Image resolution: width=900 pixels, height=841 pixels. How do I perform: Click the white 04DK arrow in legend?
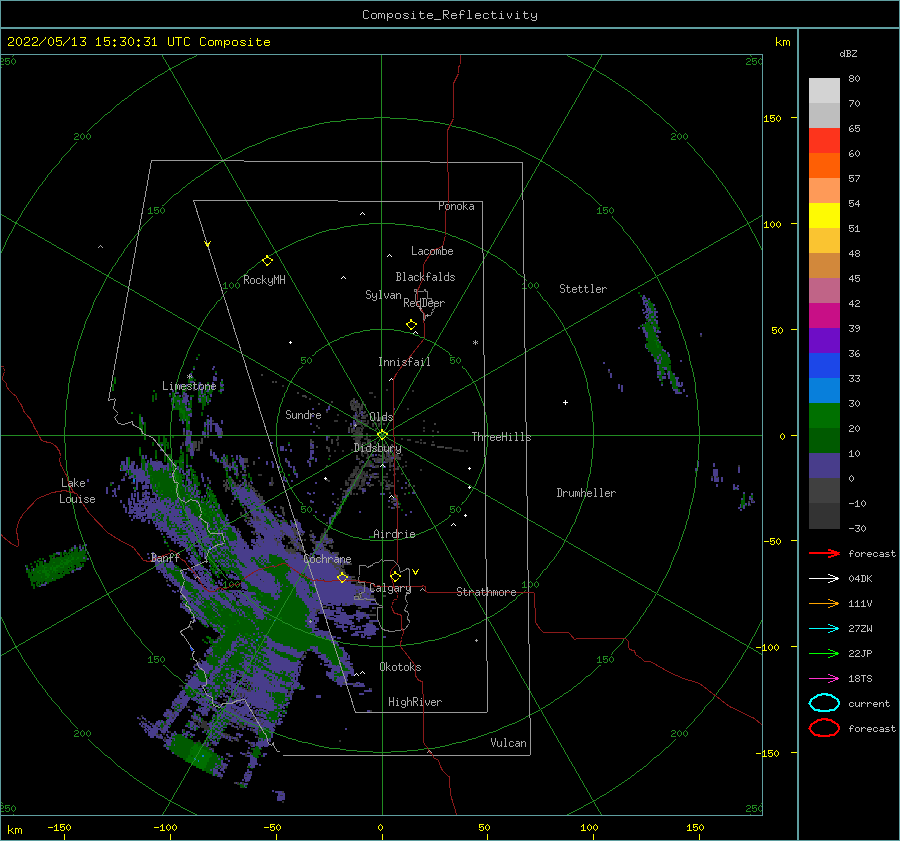coord(824,578)
